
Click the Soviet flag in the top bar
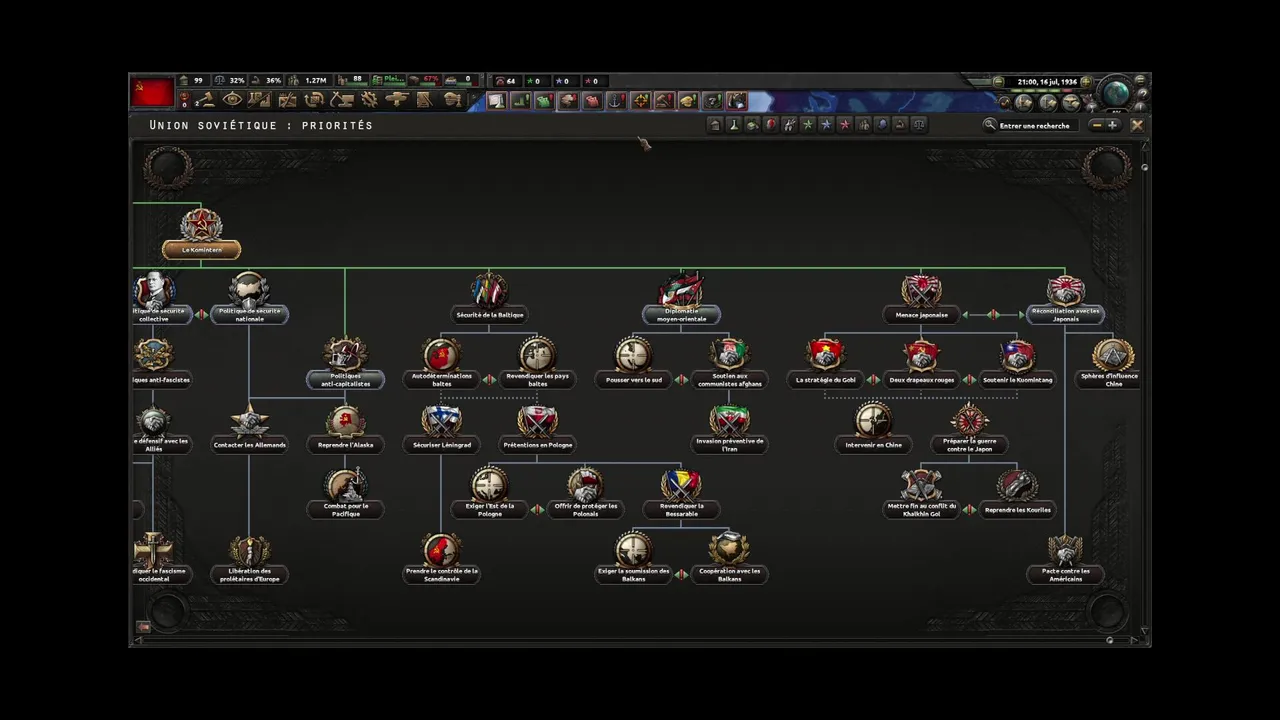coord(153,93)
